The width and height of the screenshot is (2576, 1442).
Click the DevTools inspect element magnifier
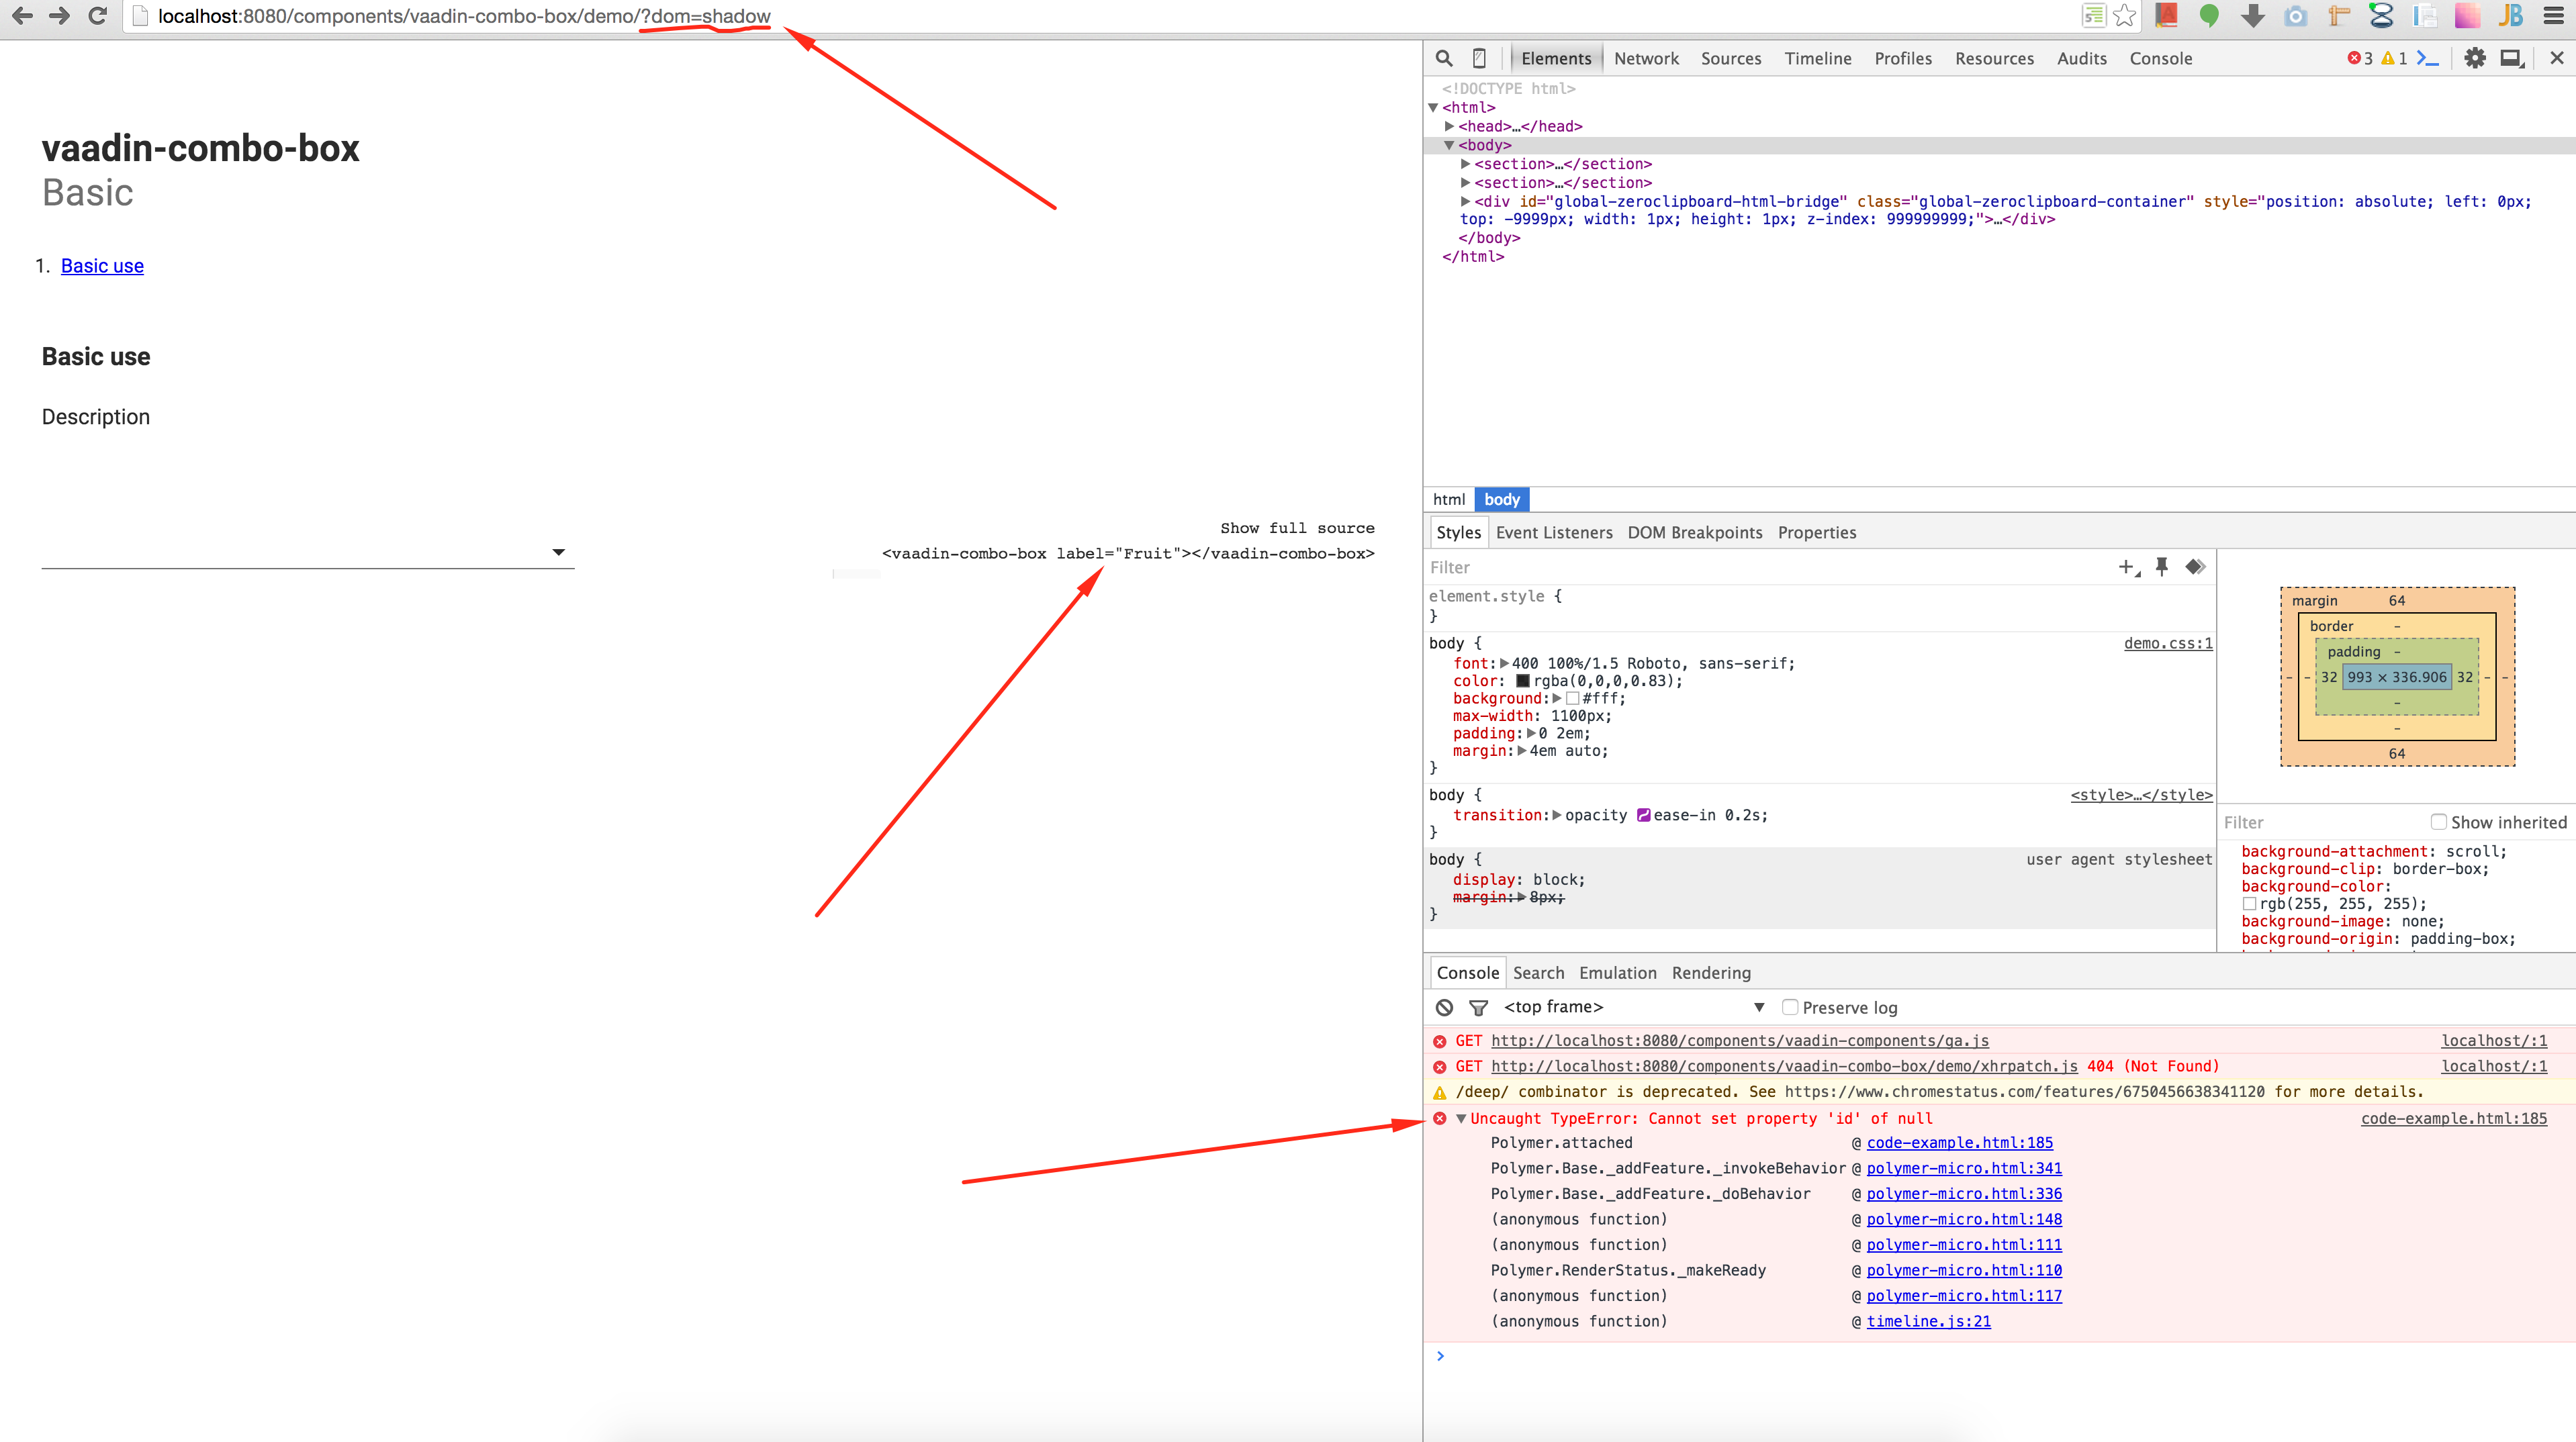1444,58
